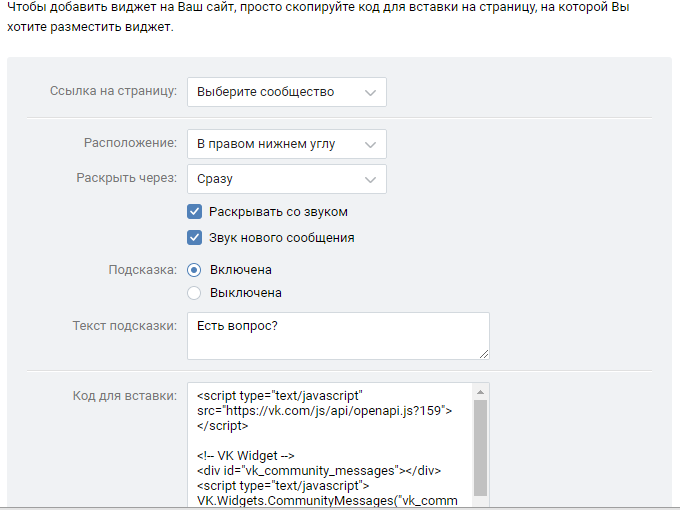The width and height of the screenshot is (680, 510).
Task: Click the resize grip of hint textarea
Action: [484, 354]
